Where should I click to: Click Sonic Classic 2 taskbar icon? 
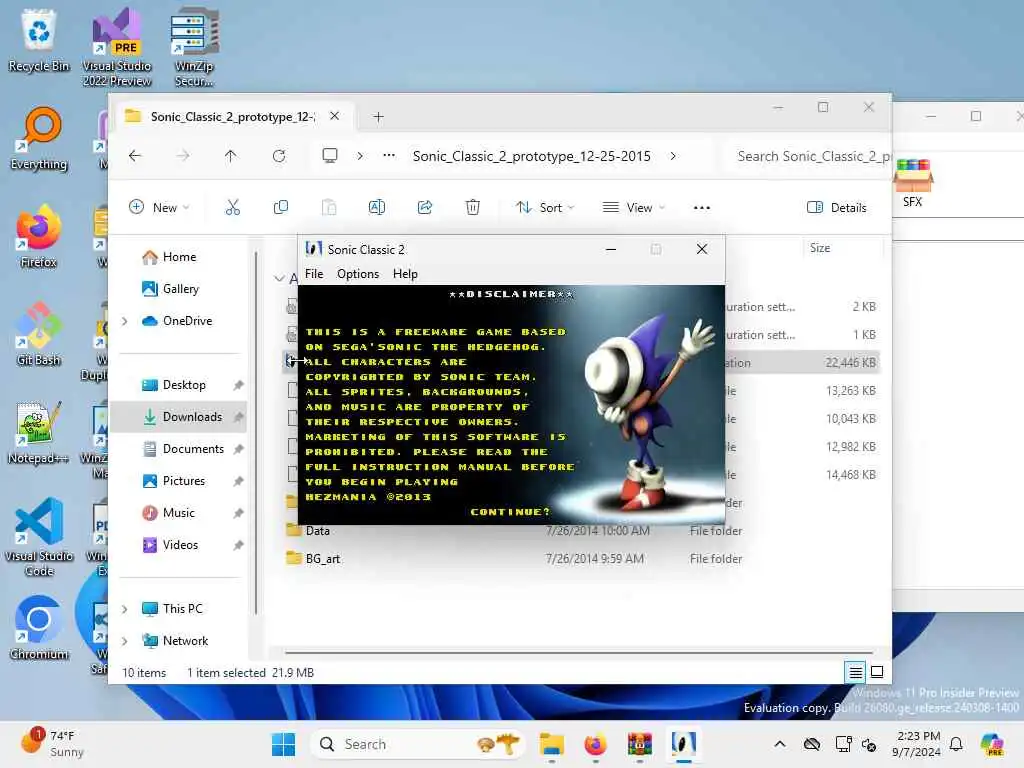(x=683, y=744)
